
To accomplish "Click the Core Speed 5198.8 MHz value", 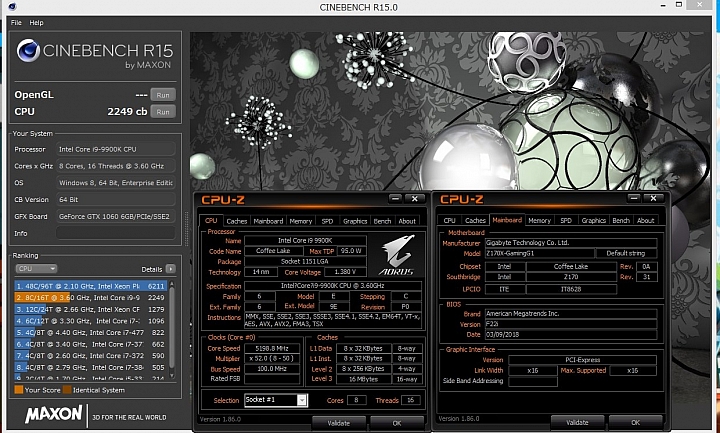I will tap(272, 349).
